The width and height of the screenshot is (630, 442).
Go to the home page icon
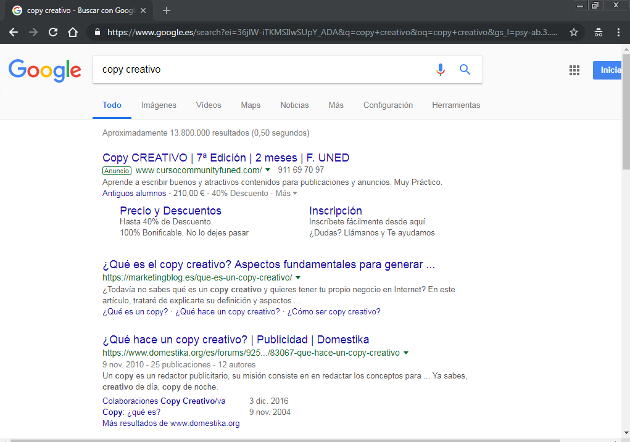(x=73, y=32)
